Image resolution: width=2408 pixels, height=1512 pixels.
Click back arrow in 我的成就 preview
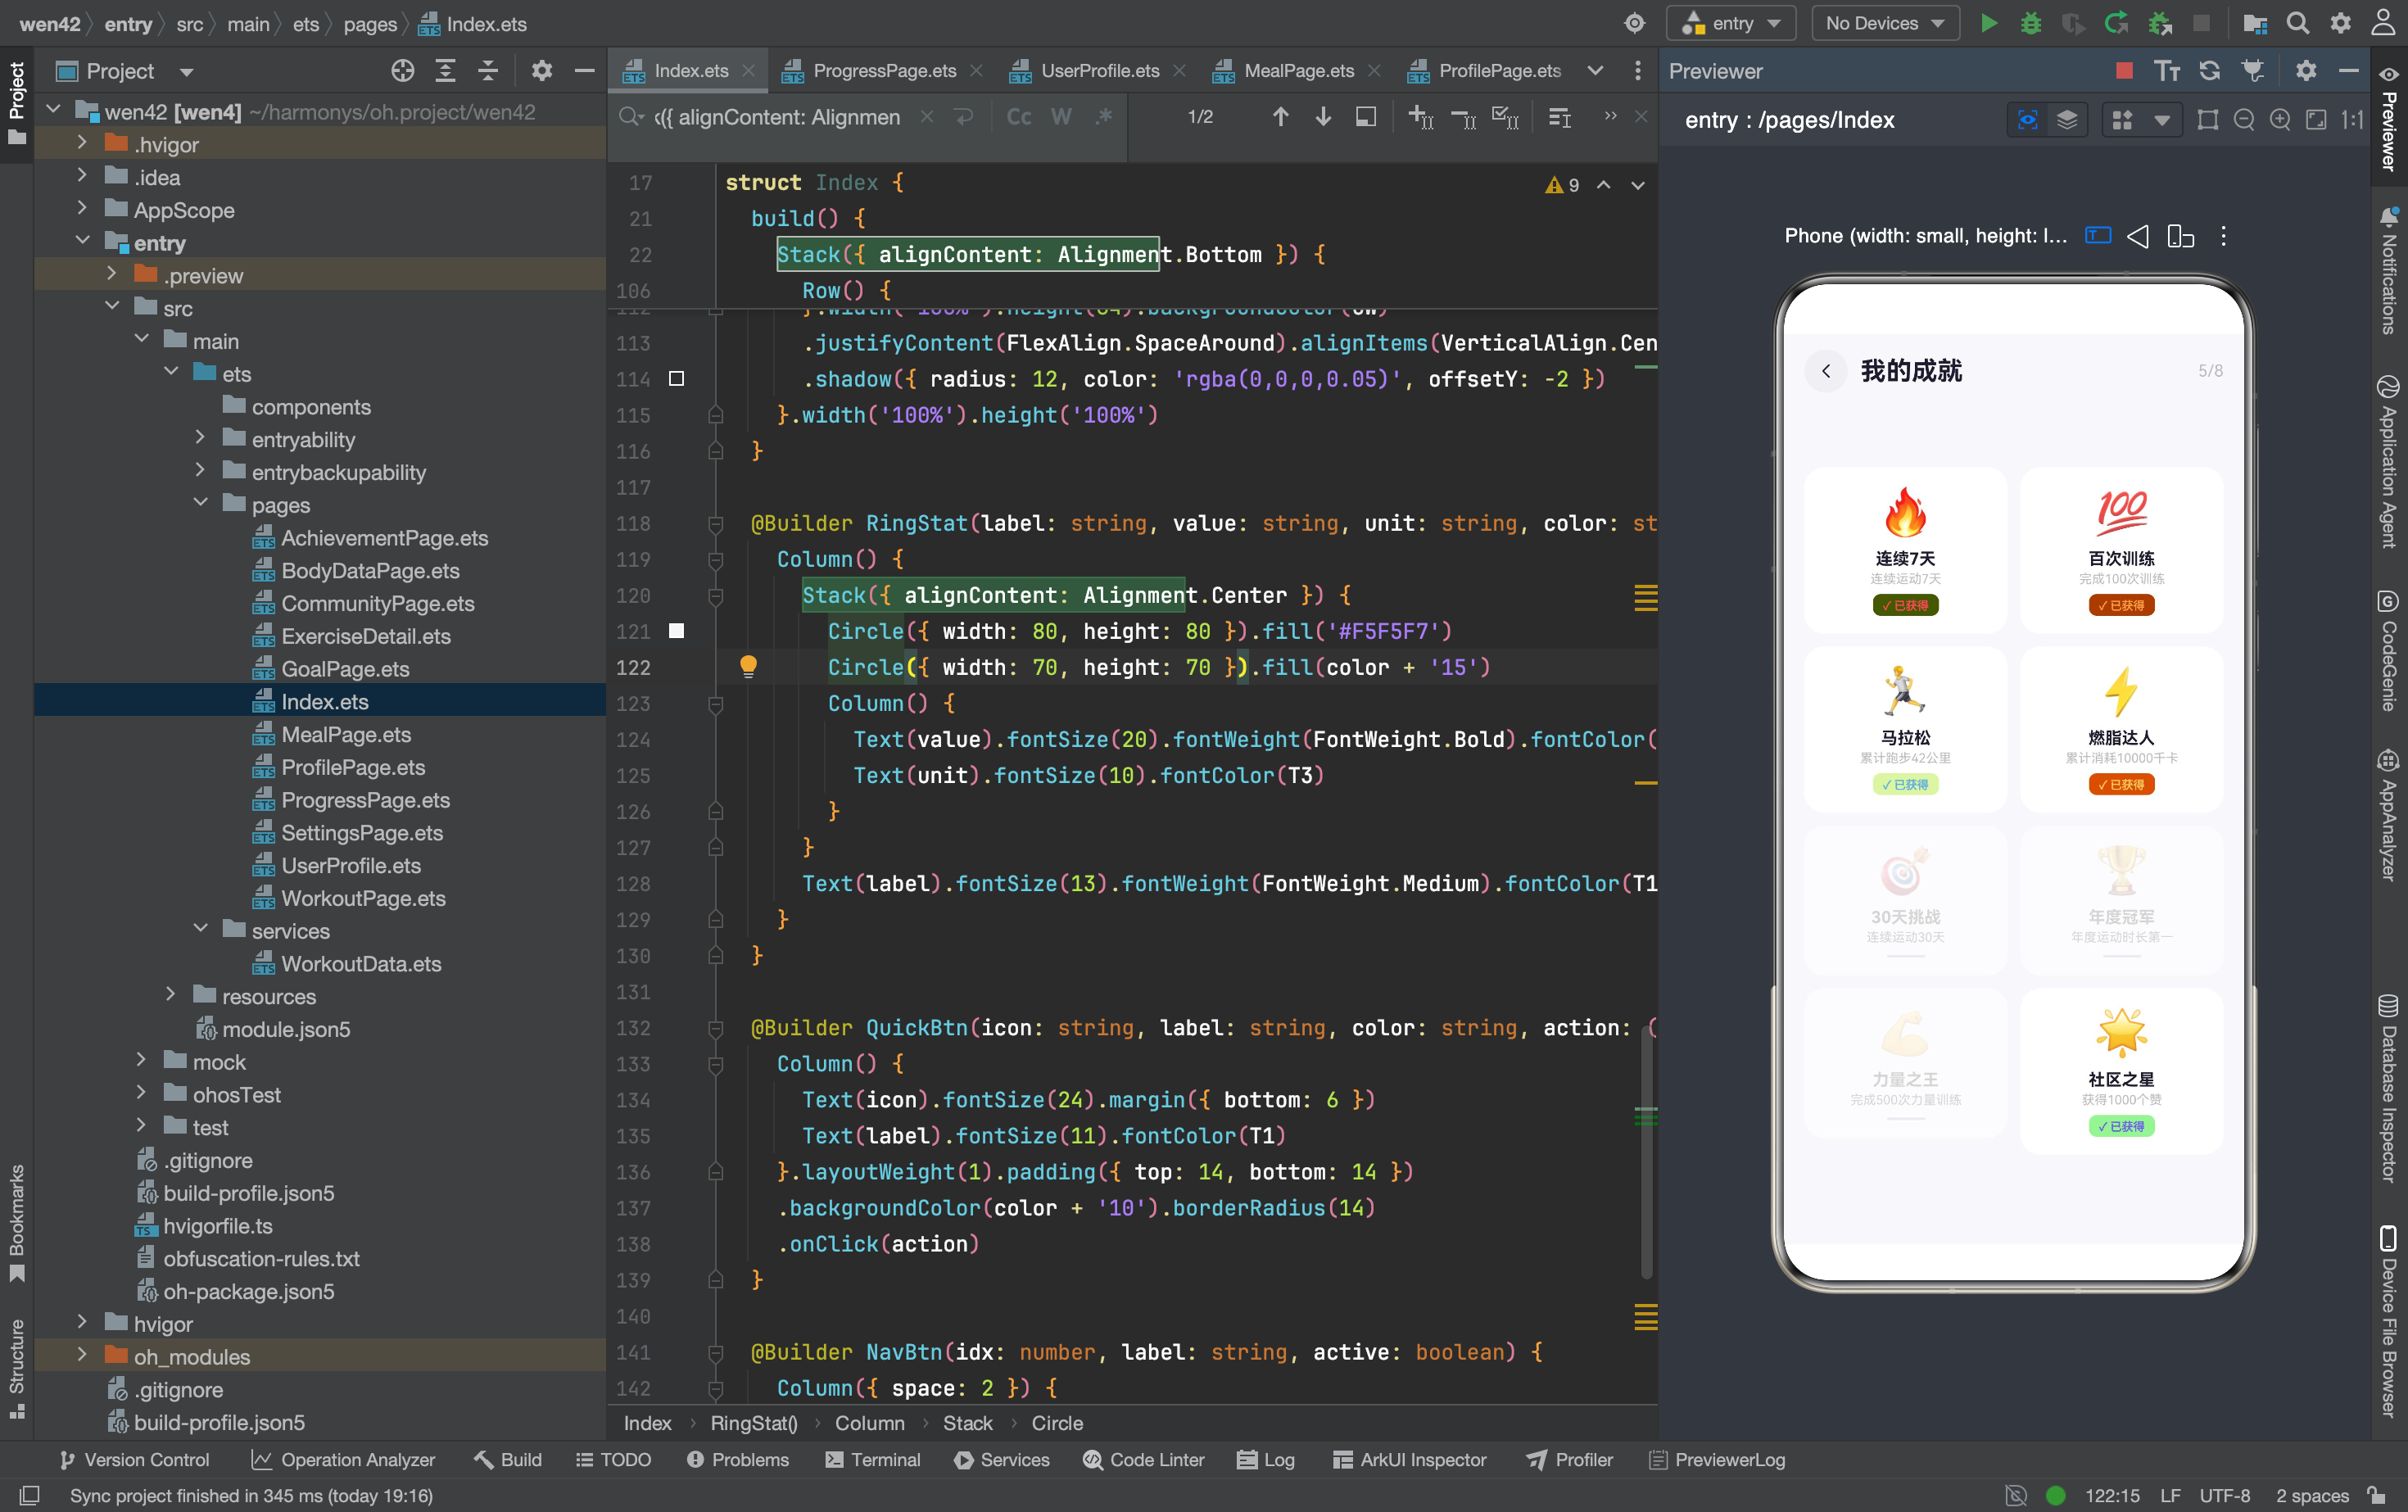(1826, 371)
